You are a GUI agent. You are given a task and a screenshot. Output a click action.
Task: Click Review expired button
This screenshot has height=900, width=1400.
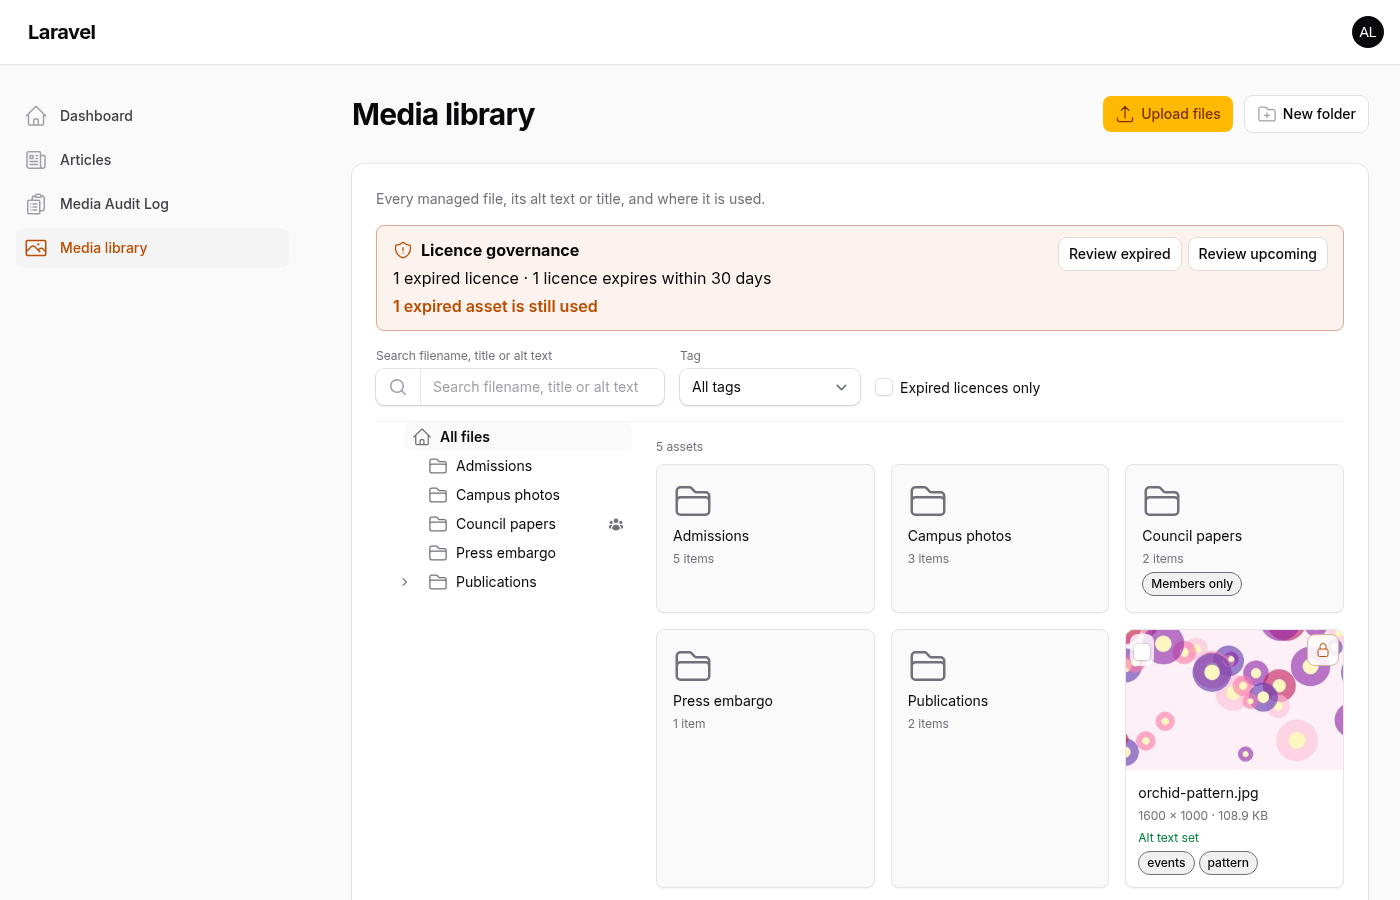click(1120, 254)
